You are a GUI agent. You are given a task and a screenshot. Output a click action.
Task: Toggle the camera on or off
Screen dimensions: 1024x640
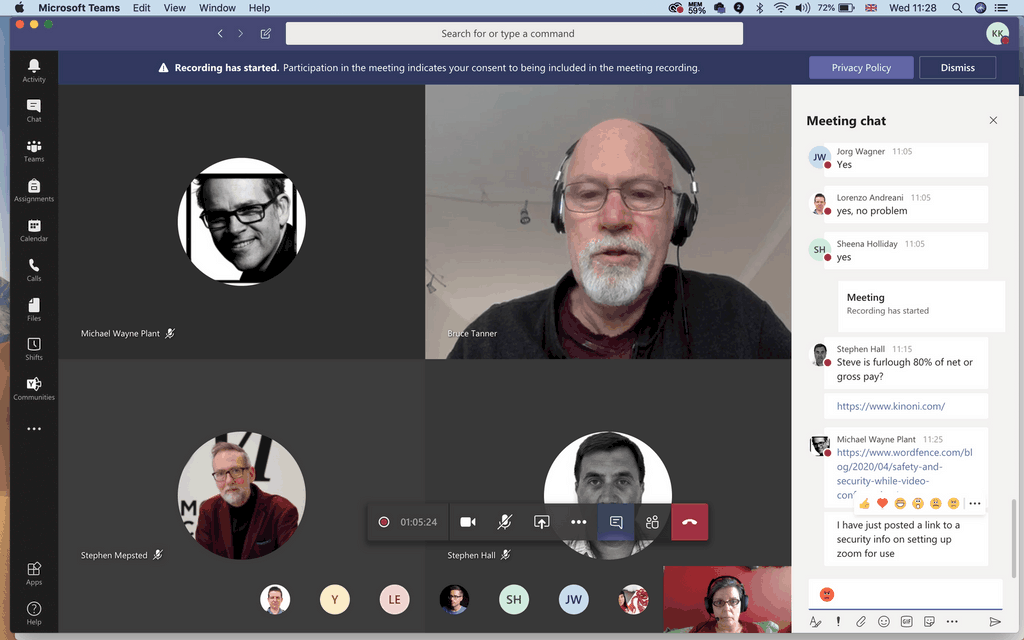[x=467, y=522]
